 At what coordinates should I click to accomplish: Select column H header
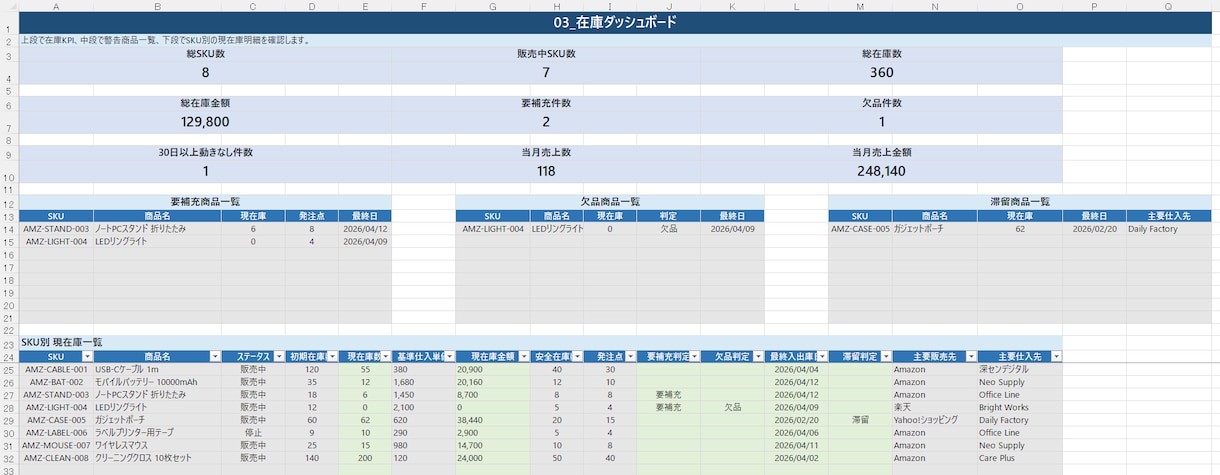(557, 6)
